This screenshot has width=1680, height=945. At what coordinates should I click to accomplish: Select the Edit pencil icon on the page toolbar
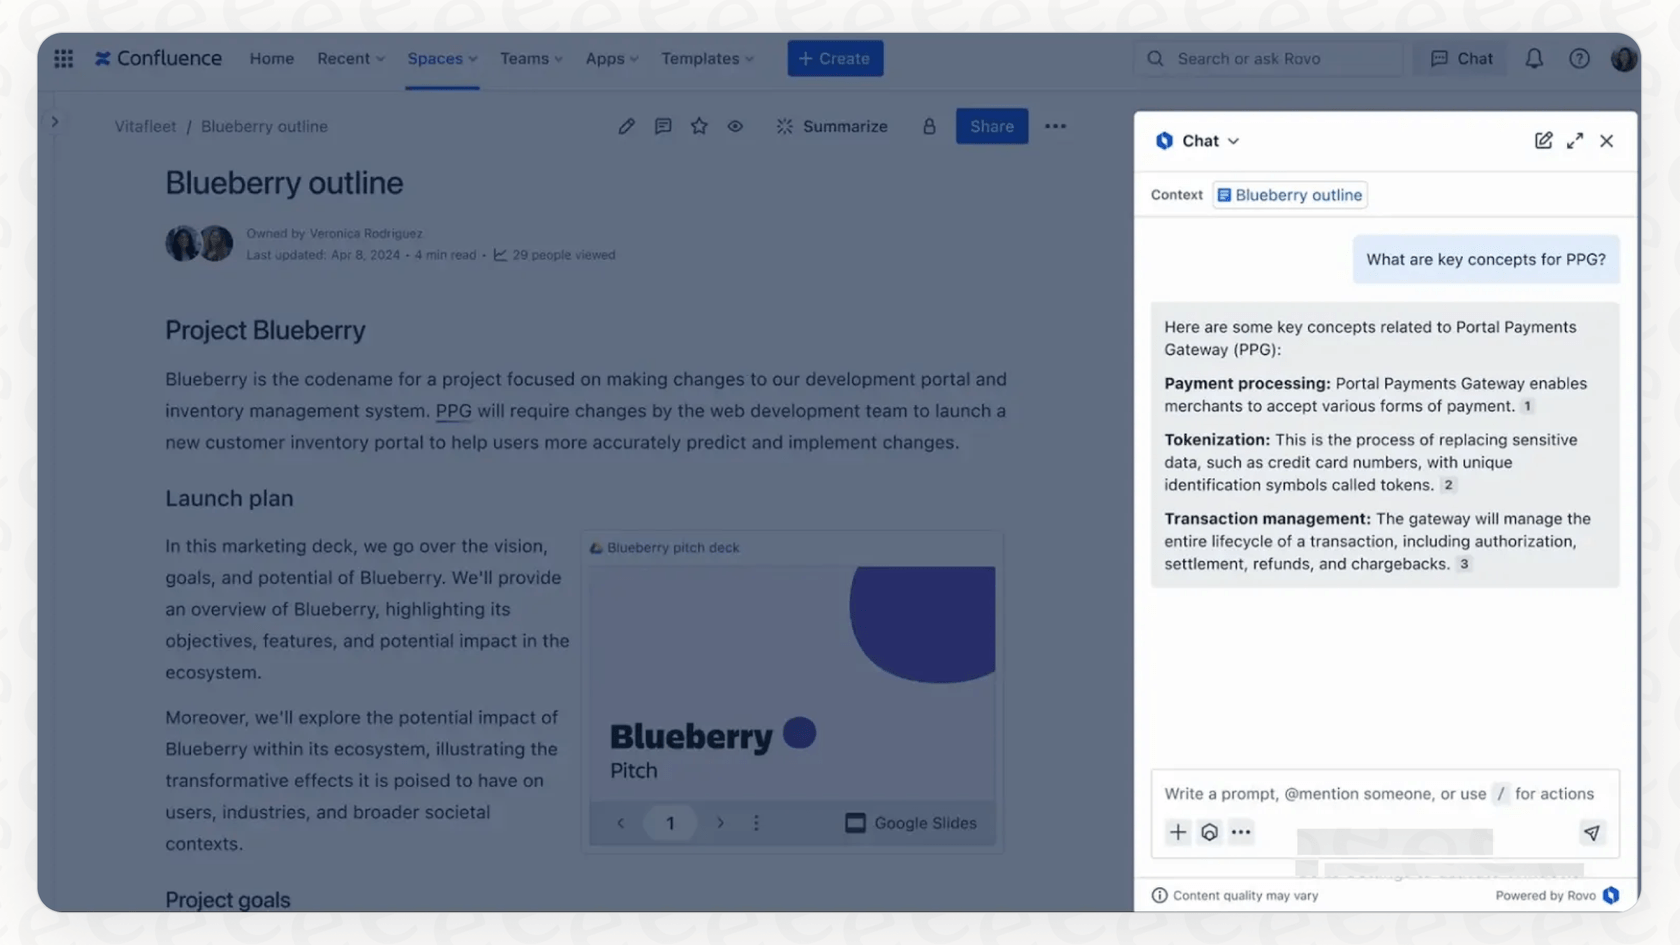click(x=626, y=126)
